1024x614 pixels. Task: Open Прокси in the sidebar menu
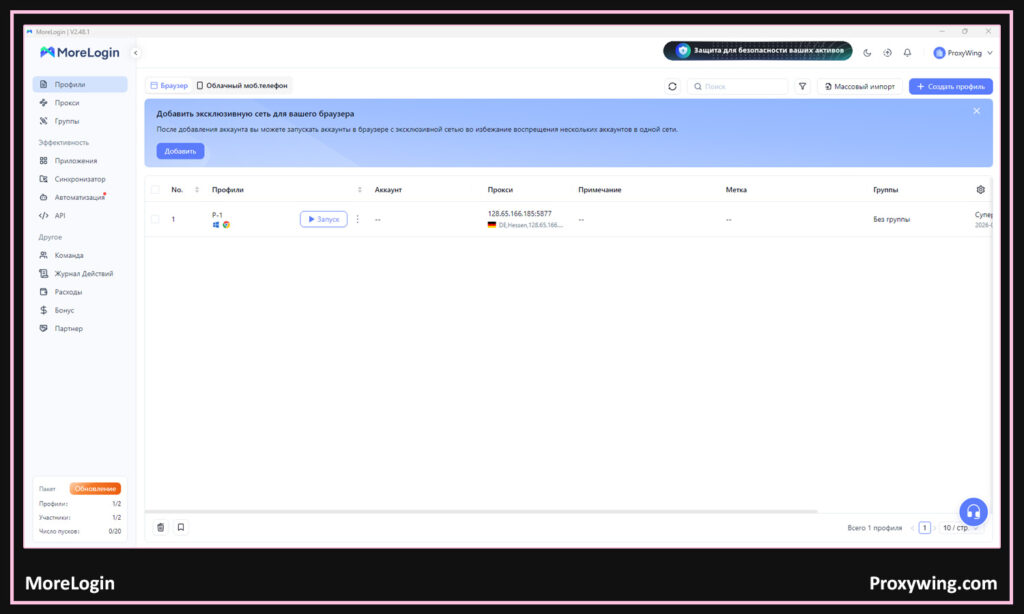coord(67,103)
